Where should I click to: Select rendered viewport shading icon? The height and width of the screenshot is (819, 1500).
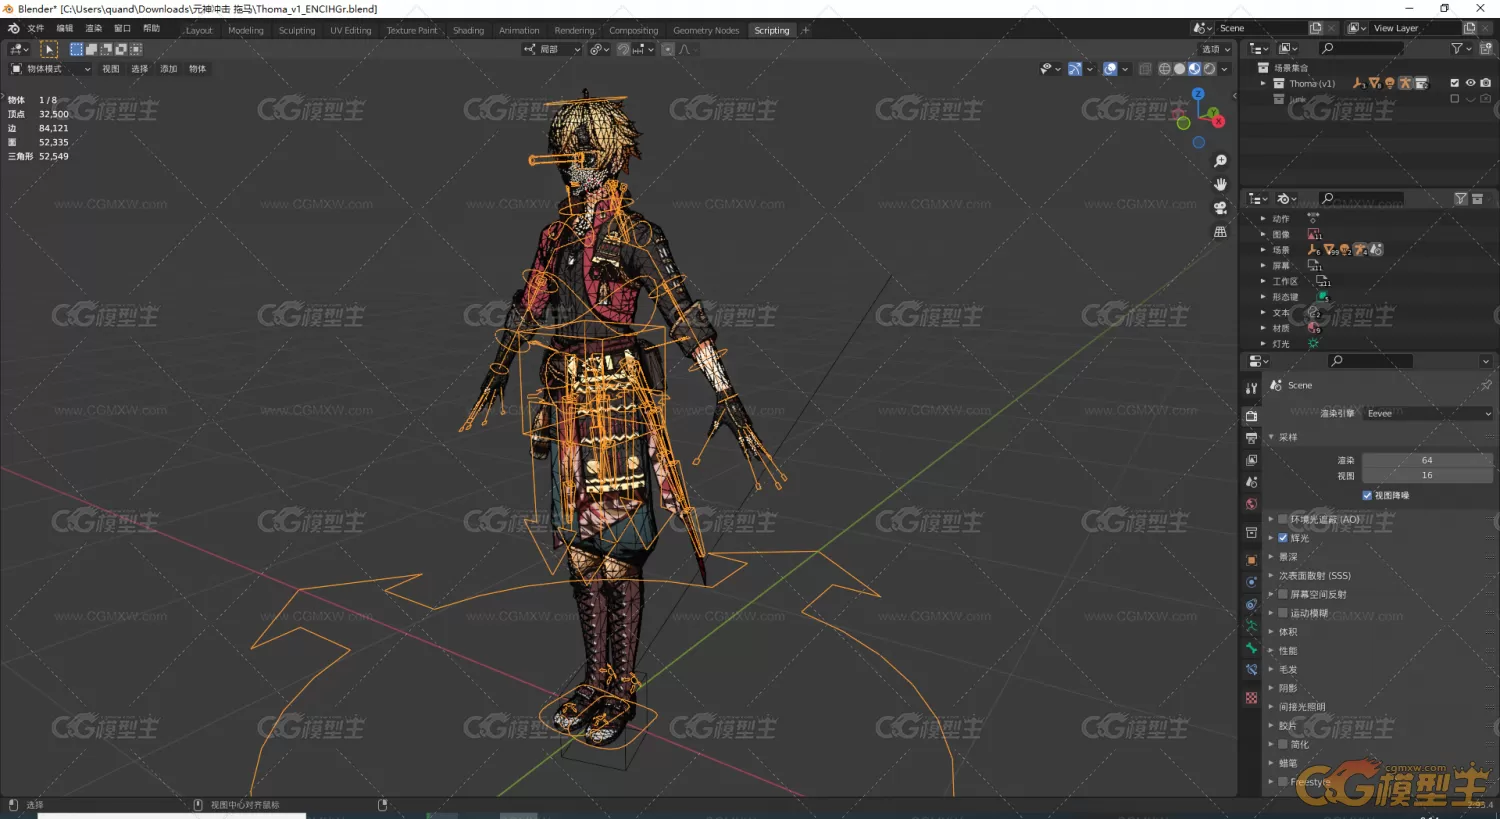tap(1209, 69)
